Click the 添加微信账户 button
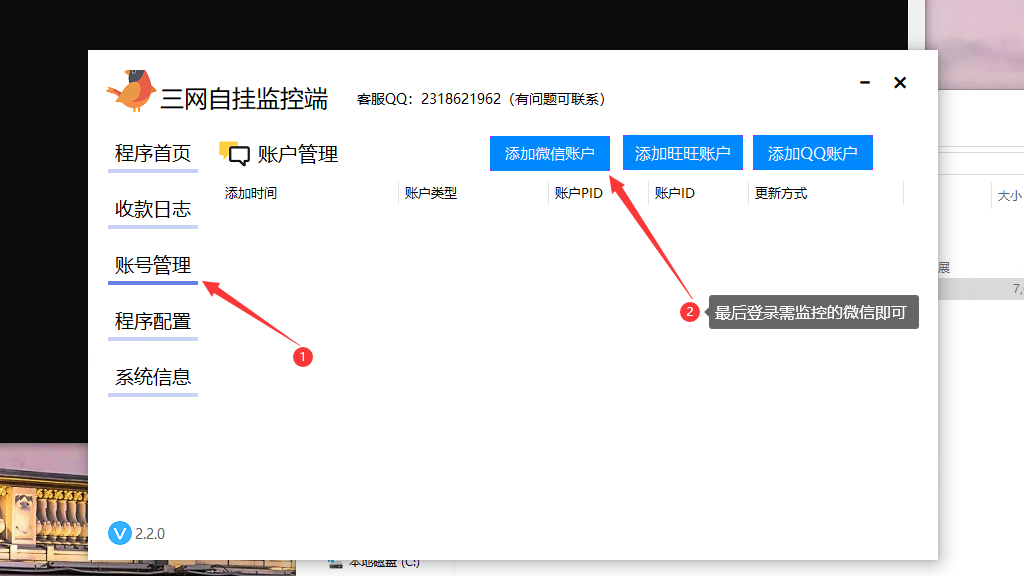The height and width of the screenshot is (576, 1024). click(549, 152)
